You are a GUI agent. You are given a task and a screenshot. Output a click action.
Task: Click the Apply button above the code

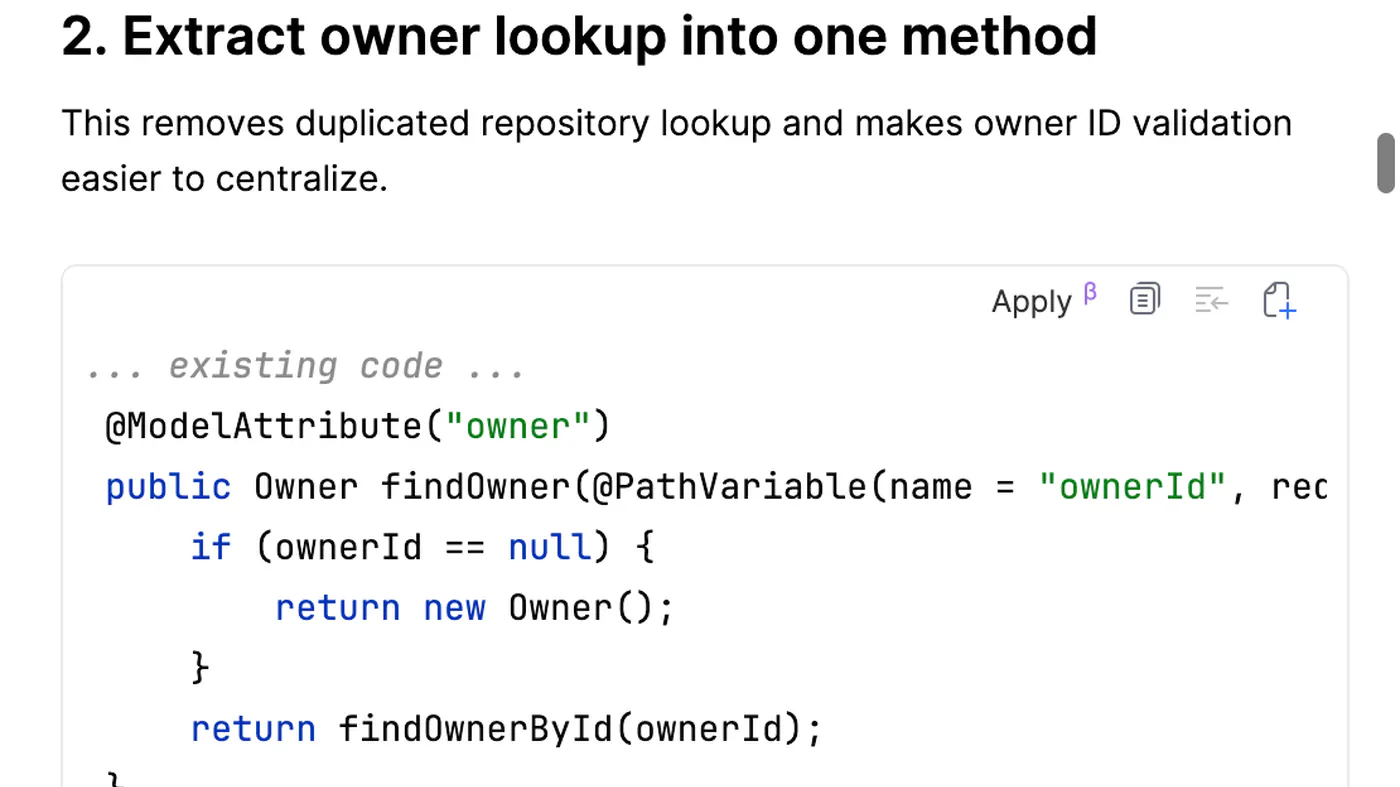pos(1043,300)
